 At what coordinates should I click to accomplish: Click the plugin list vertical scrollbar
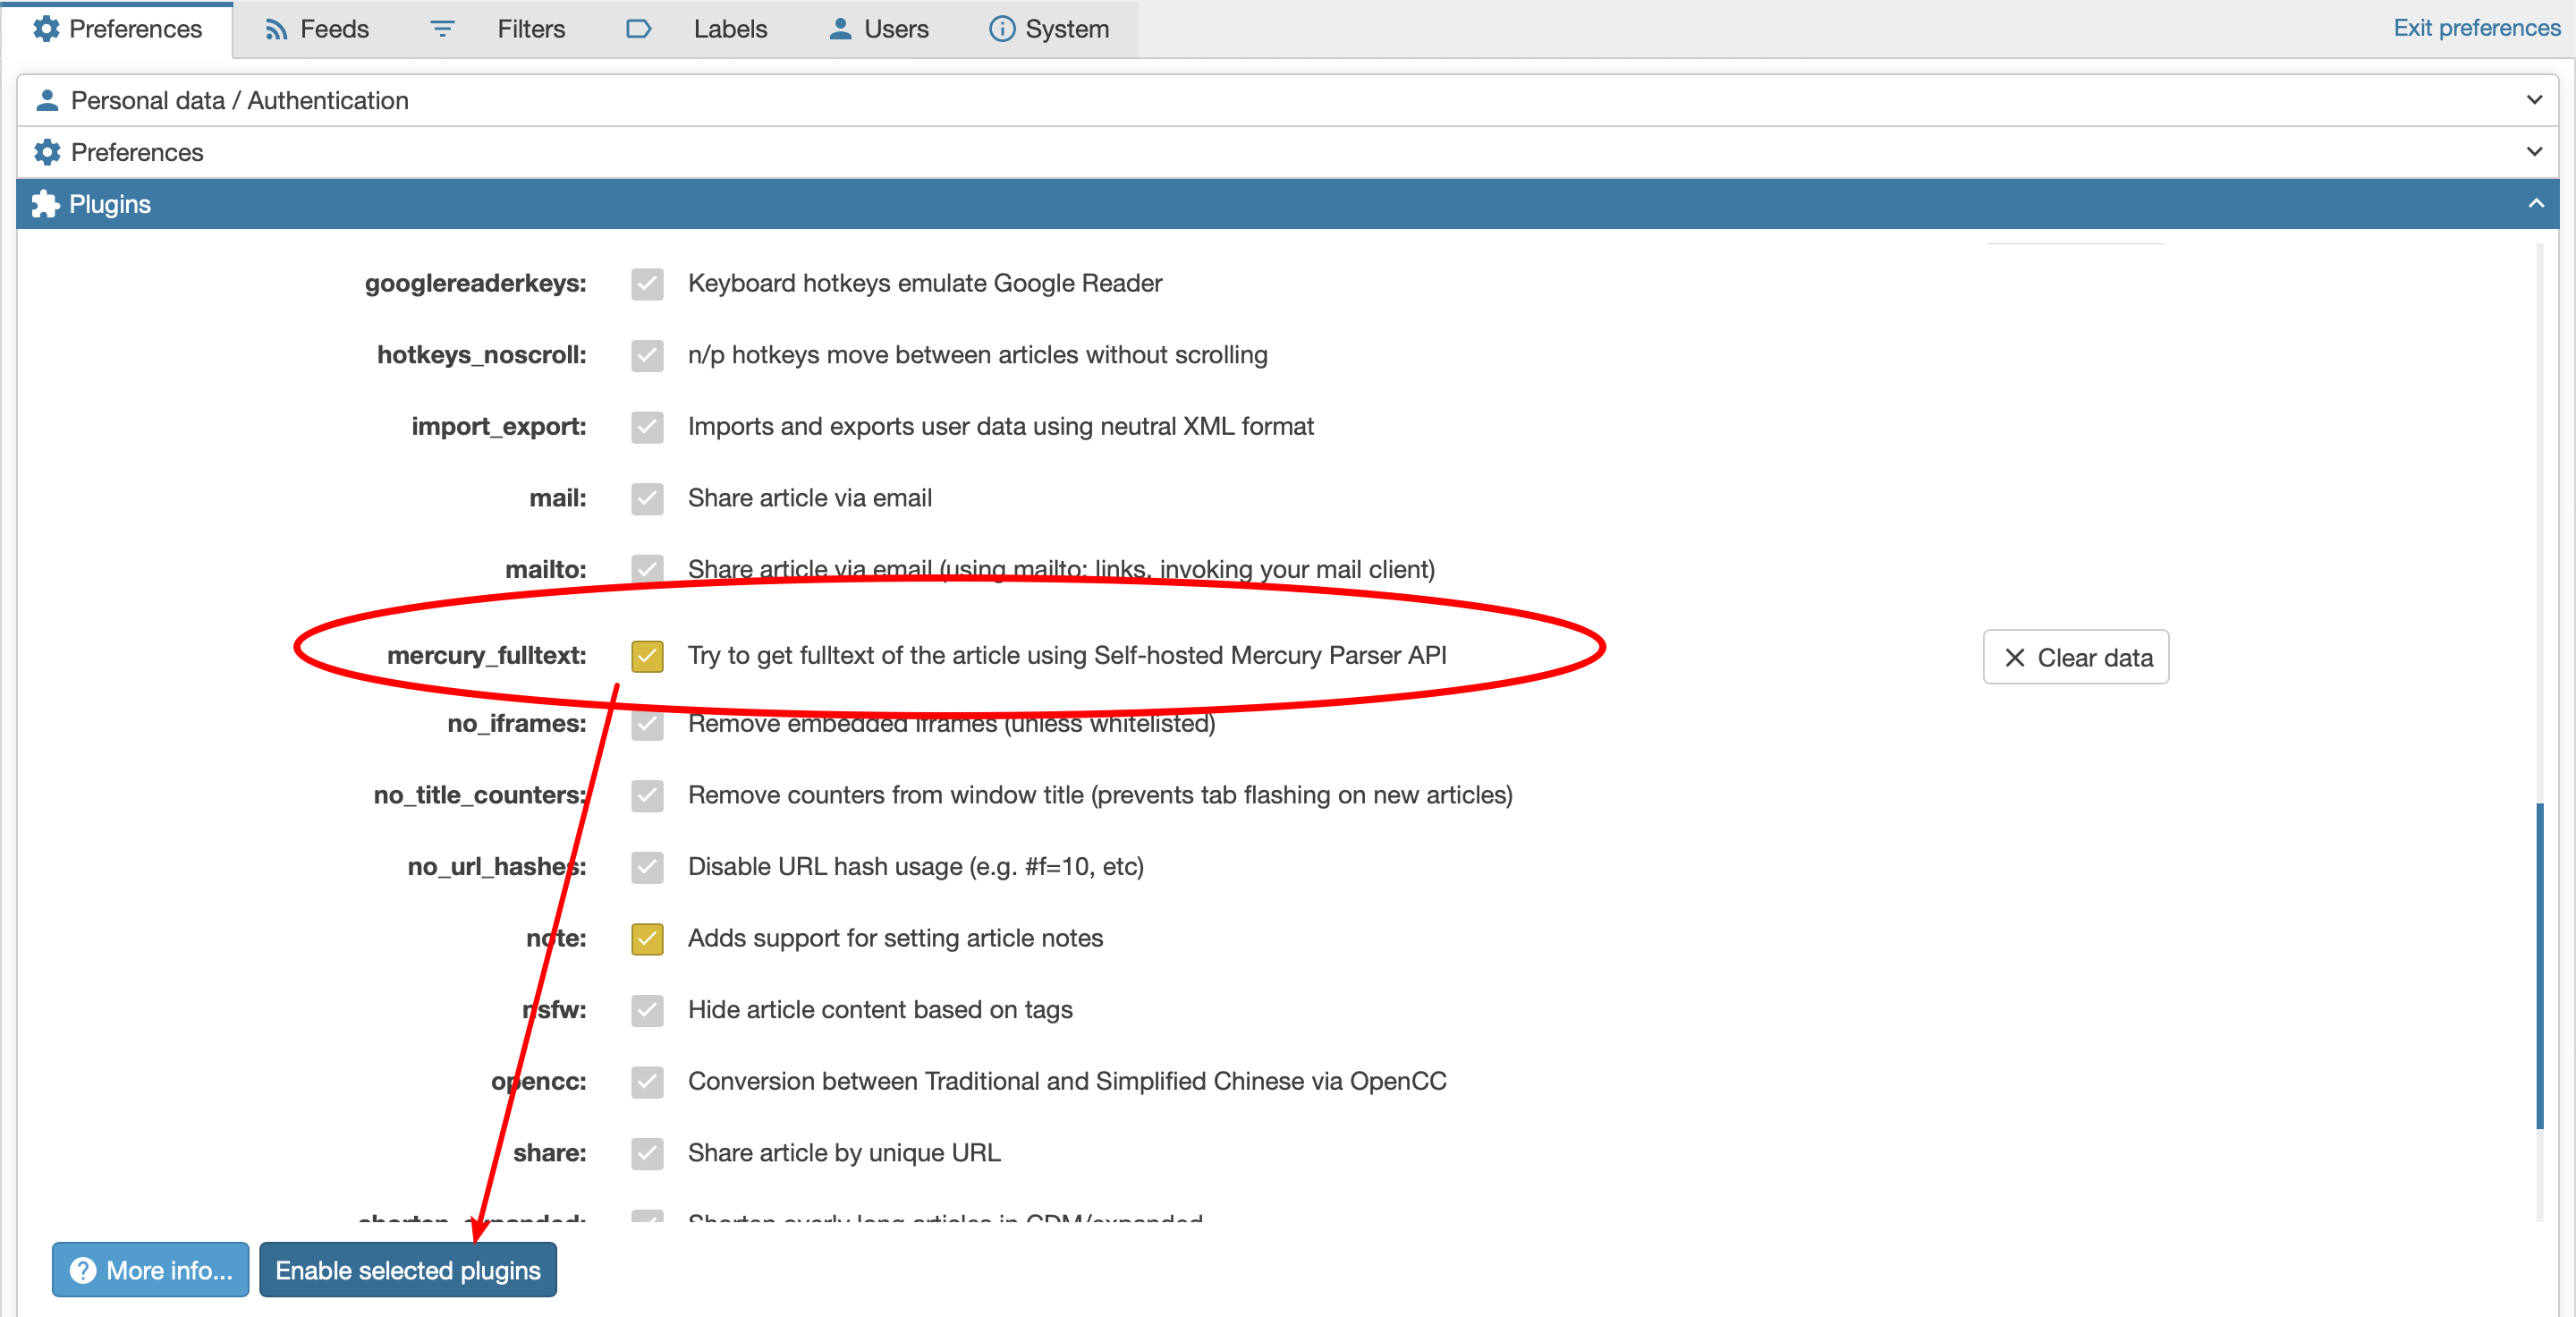(x=2539, y=965)
